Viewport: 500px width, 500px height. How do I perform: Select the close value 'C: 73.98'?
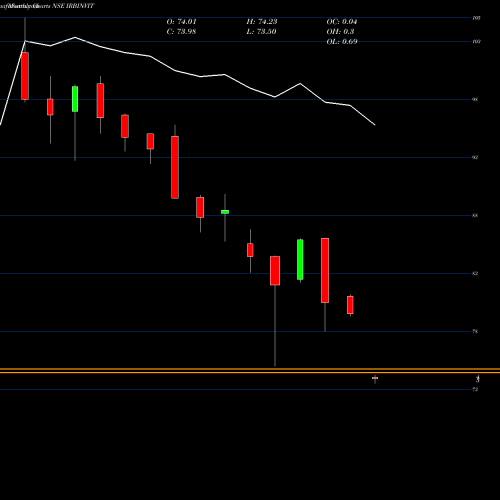pos(181,32)
